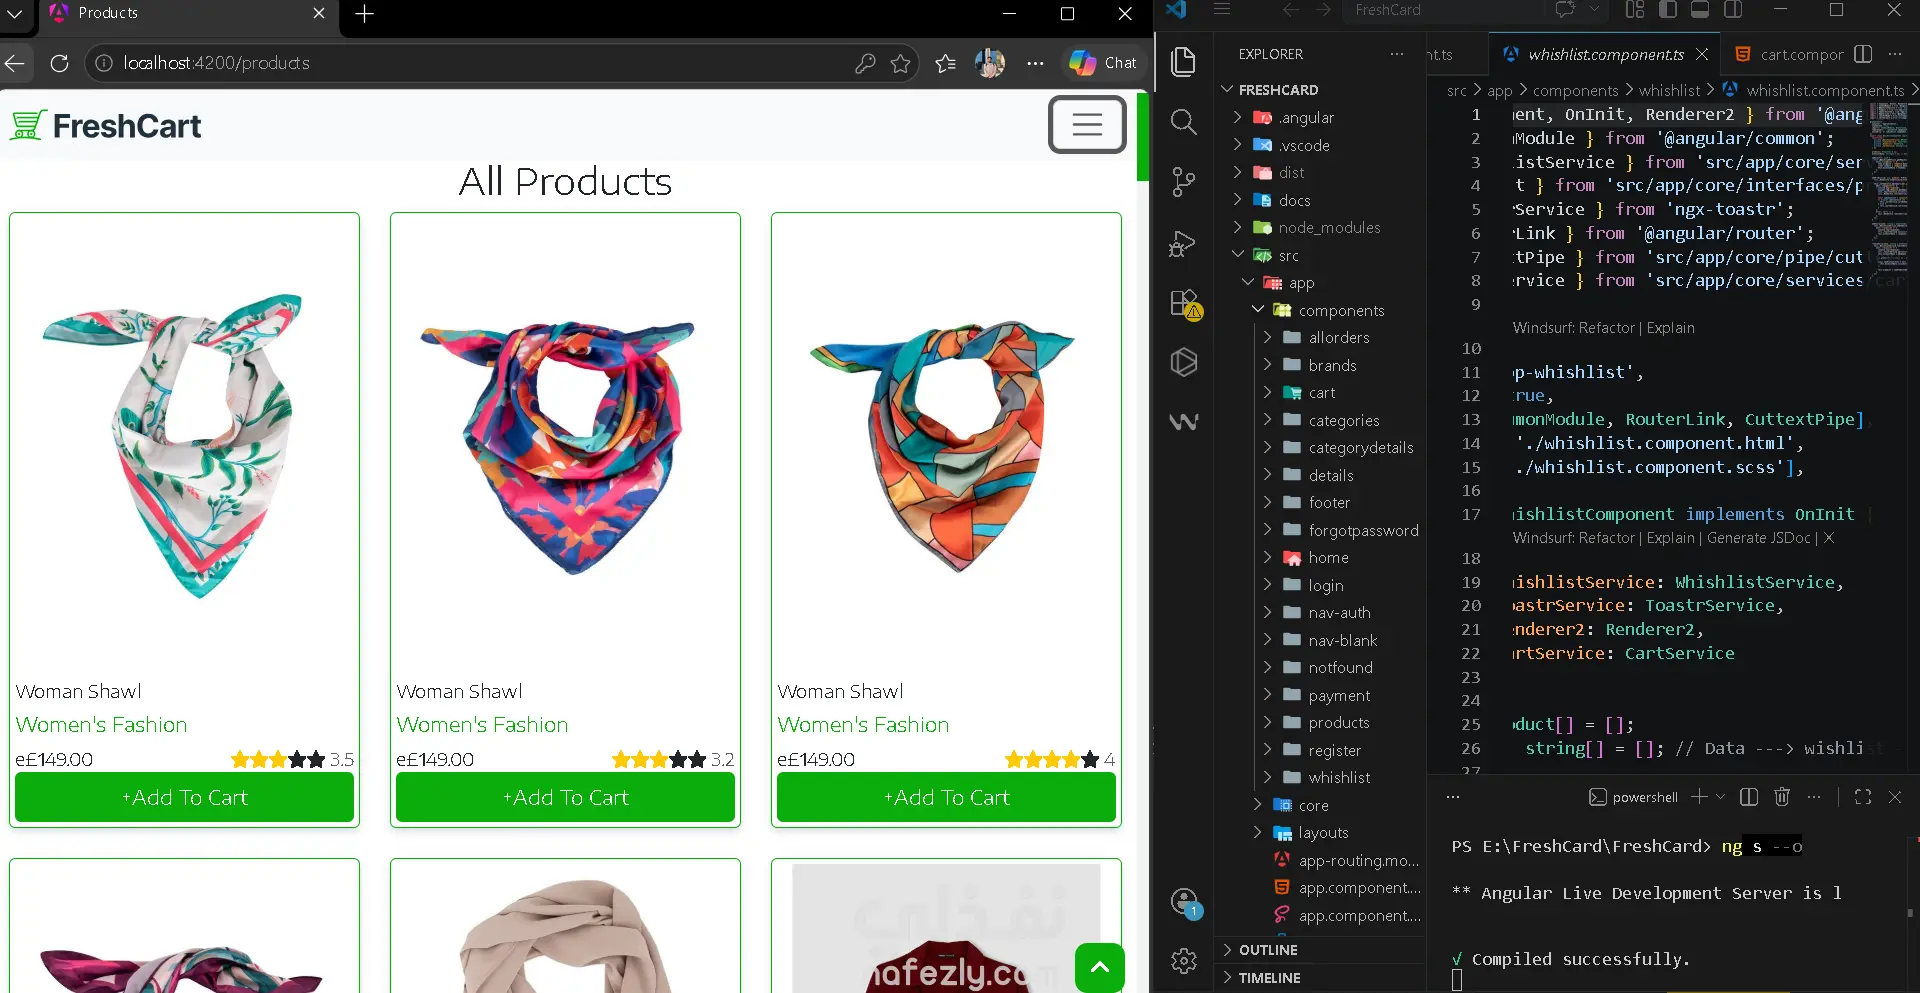Viewport: 1920px width, 993px height.
Task: Open editor More Actions menu
Action: click(x=1895, y=54)
